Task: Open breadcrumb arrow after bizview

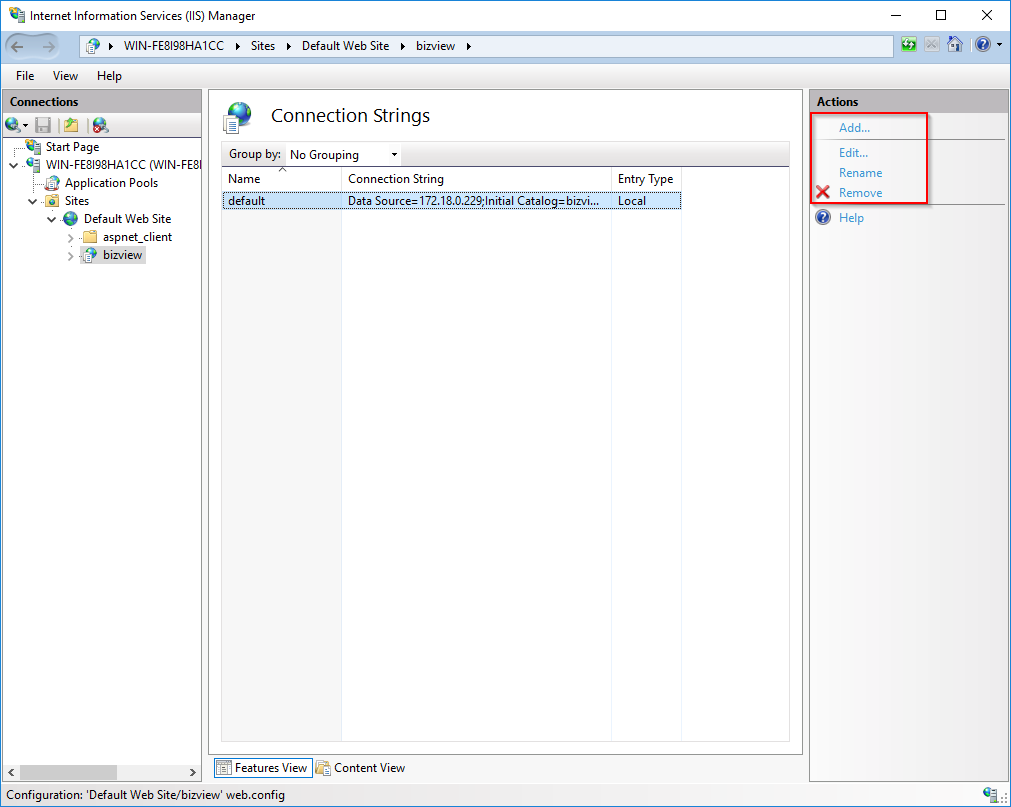Action: (469, 46)
